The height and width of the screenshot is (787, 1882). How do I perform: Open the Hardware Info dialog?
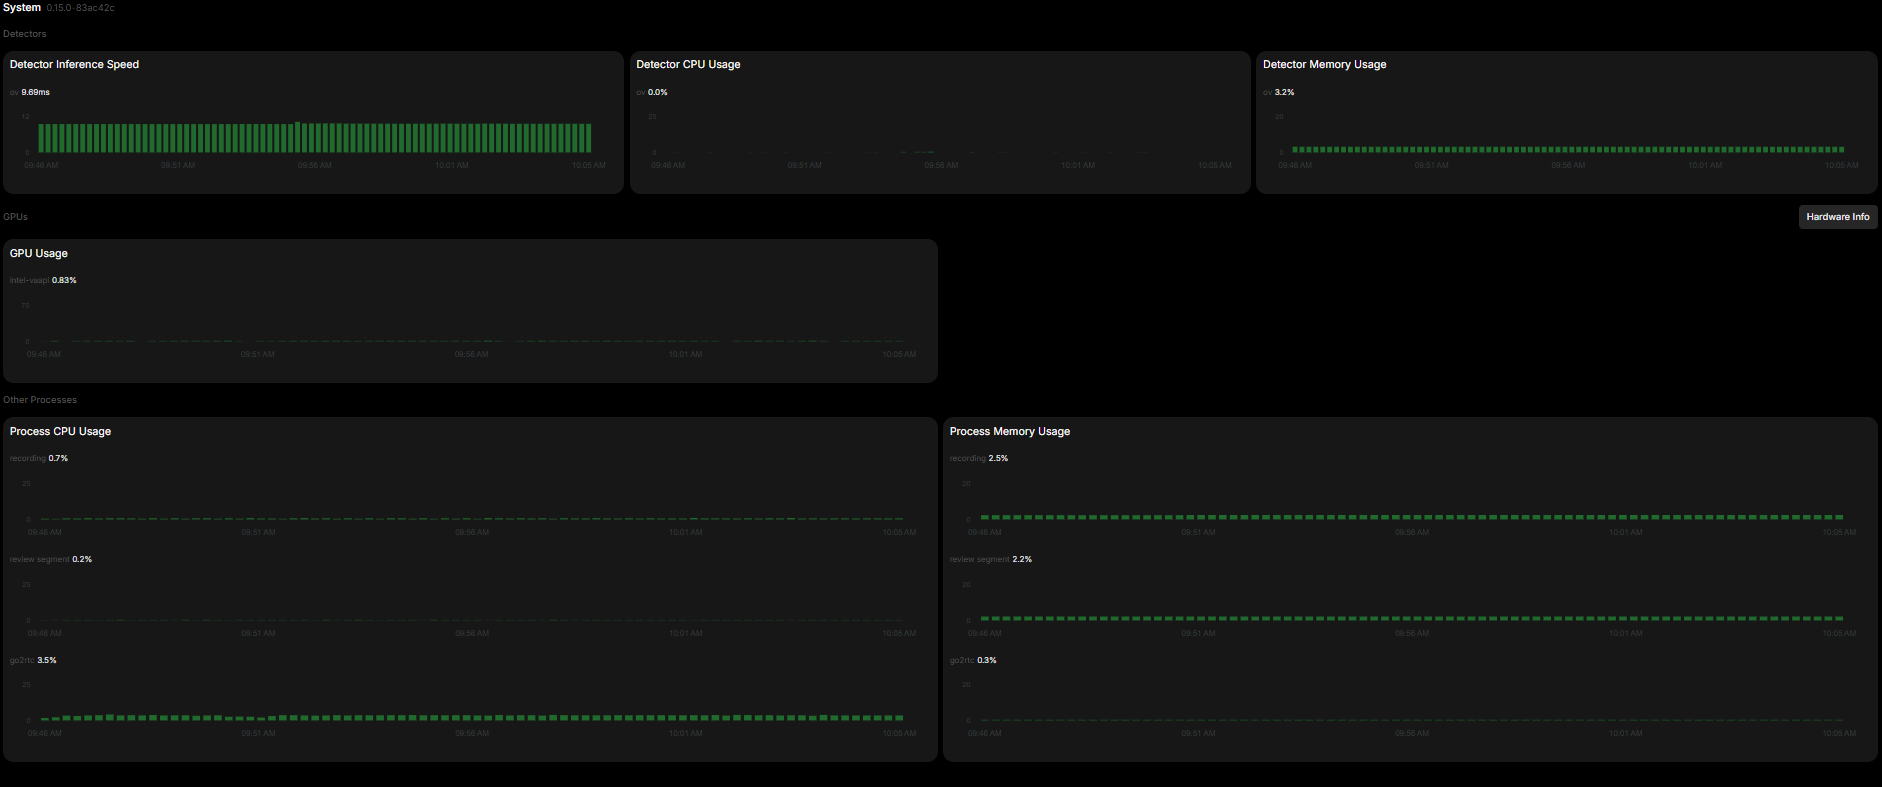click(1837, 217)
